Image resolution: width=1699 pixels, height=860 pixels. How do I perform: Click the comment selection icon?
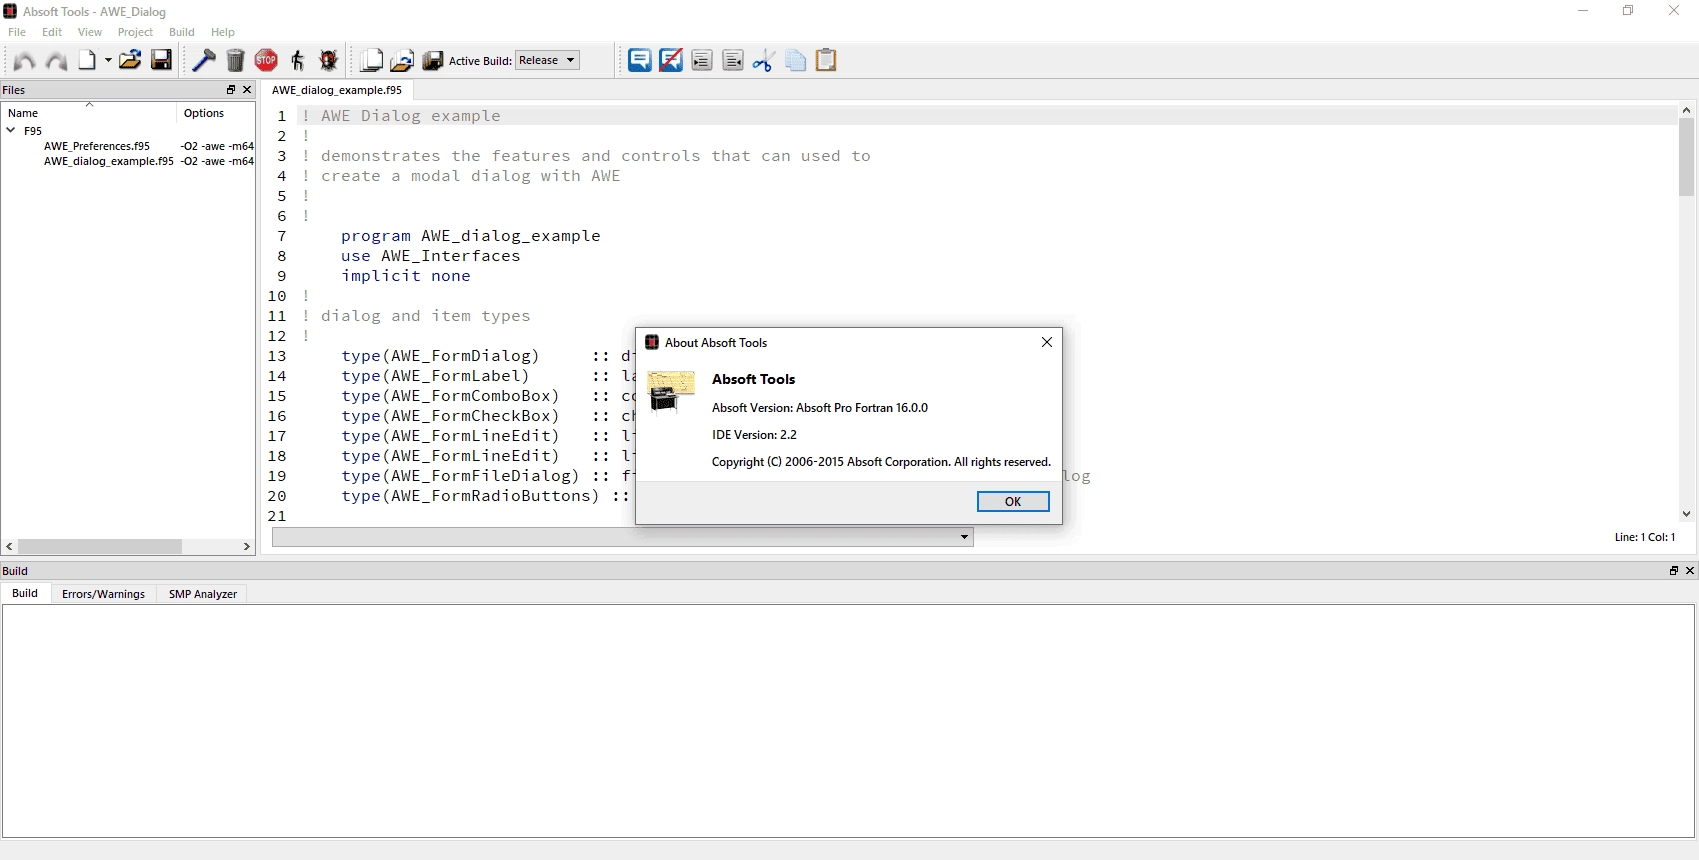(640, 60)
